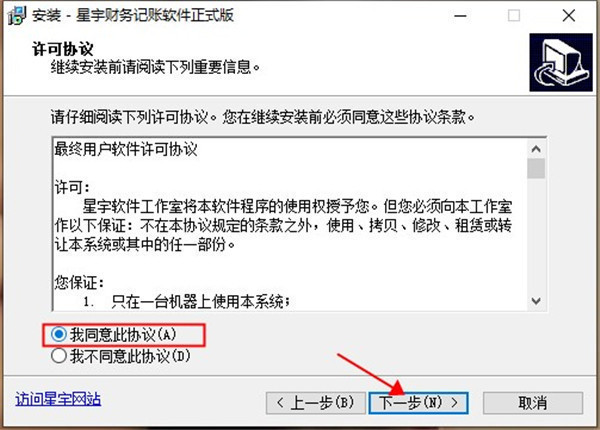Click the 许可协议 heading text
600x430 pixels.
(x=63, y=49)
